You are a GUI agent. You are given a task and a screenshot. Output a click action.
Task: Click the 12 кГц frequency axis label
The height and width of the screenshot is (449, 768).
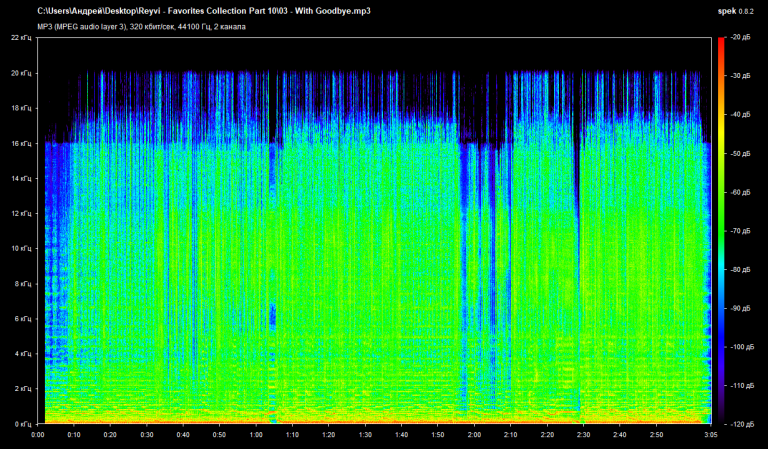pos(22,213)
